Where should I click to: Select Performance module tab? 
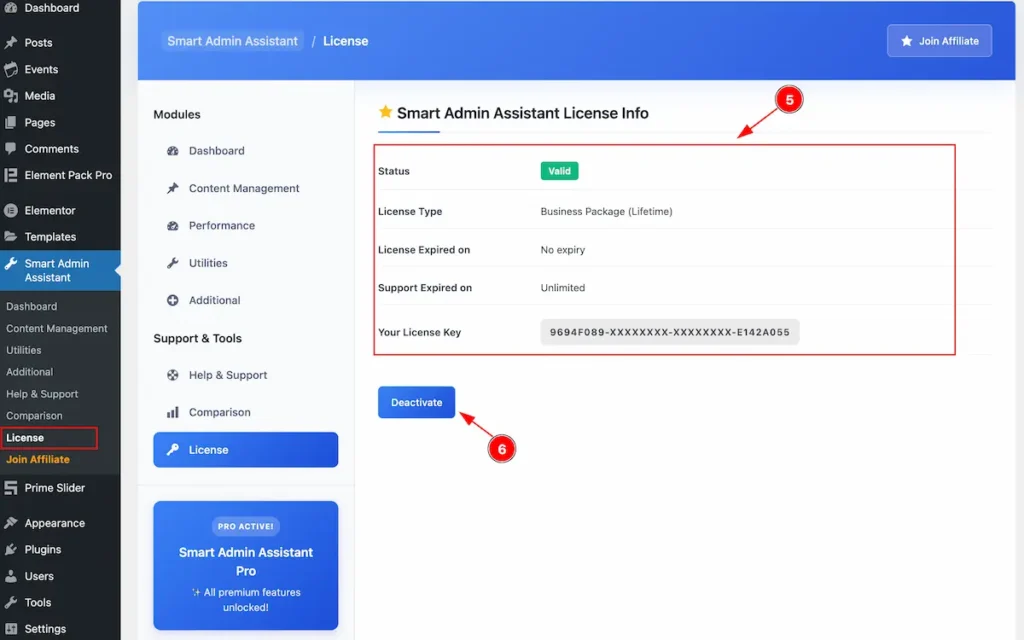246,225
